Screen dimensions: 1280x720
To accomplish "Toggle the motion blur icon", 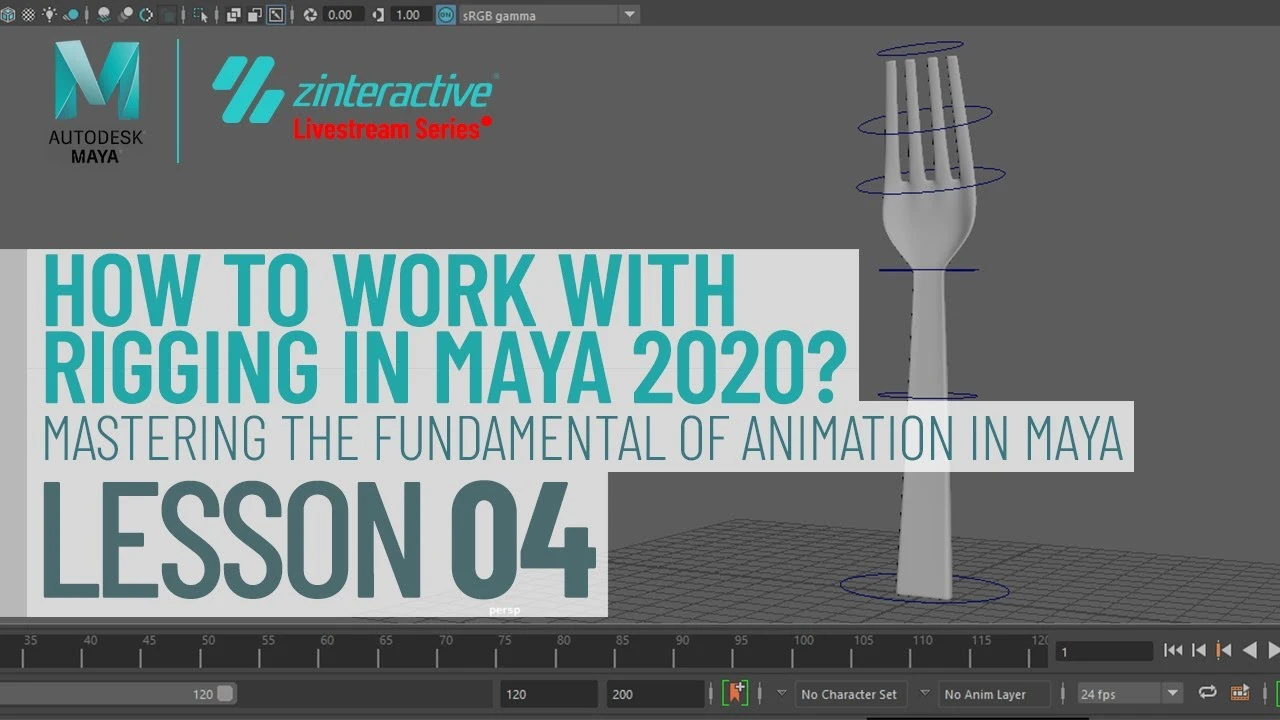I will [x=125, y=15].
